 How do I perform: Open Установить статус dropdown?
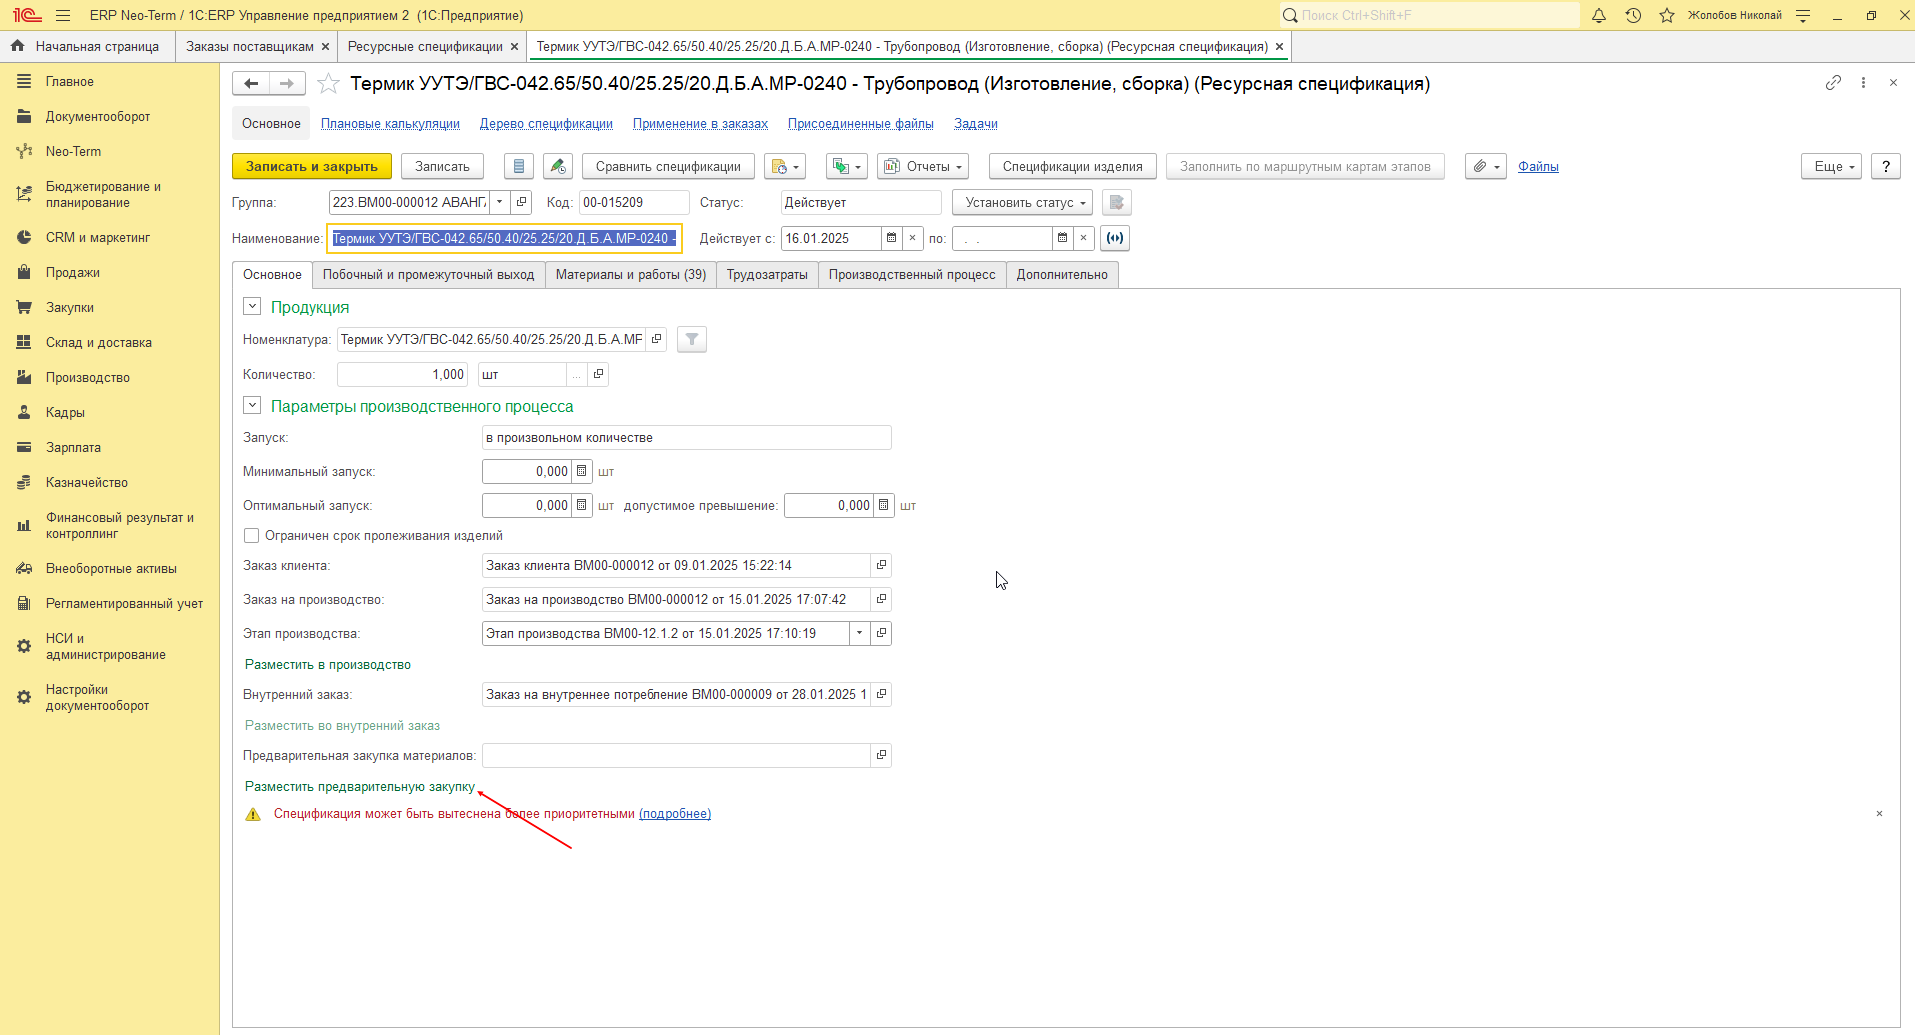click(1022, 203)
